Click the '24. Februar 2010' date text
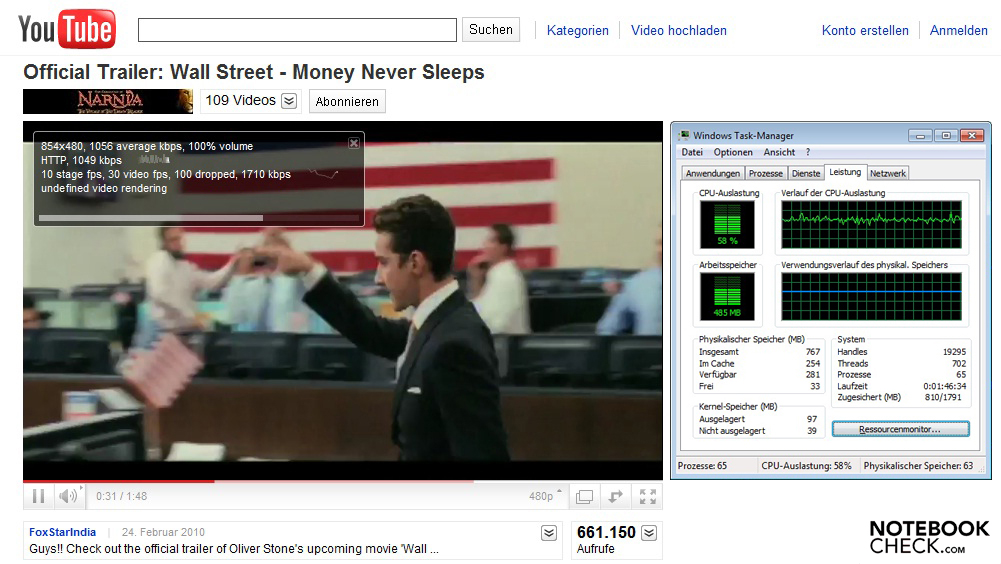Screen dimensions: 1001x564 [163, 532]
